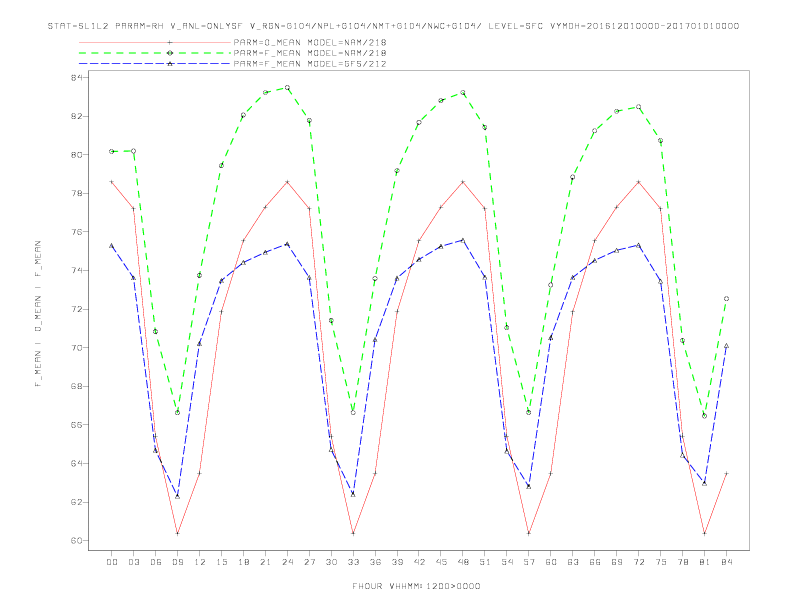Click y-axis tick label 72
The width and height of the screenshot is (792, 612).
77,309
